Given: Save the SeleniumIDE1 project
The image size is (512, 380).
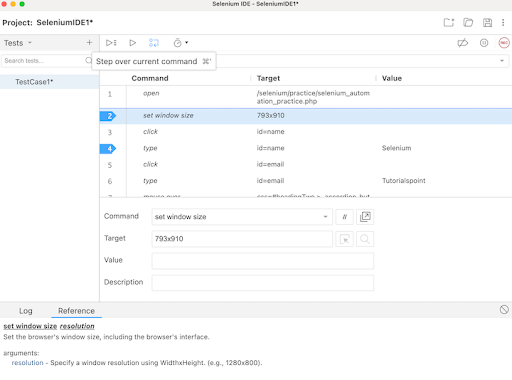Looking at the screenshot, I should coord(487,22).
